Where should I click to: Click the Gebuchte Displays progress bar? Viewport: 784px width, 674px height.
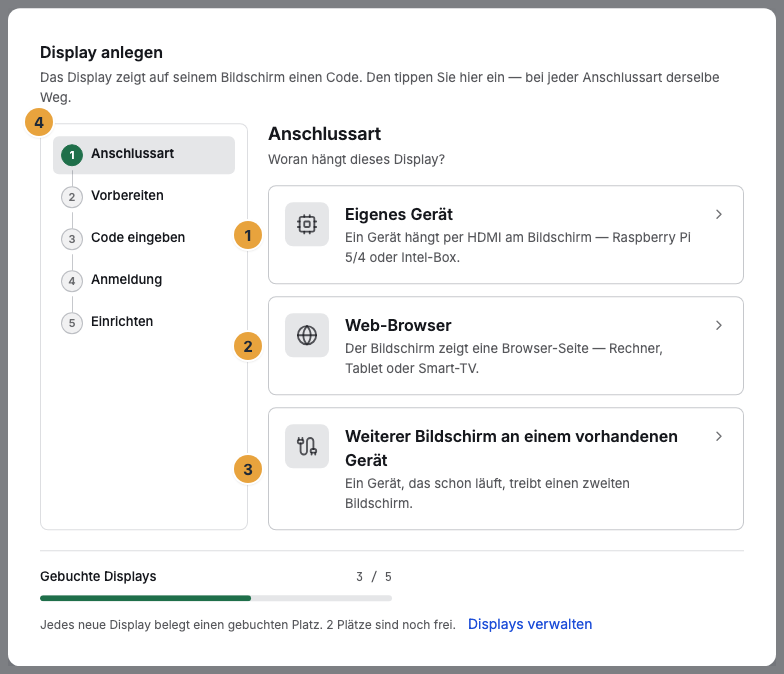click(216, 598)
